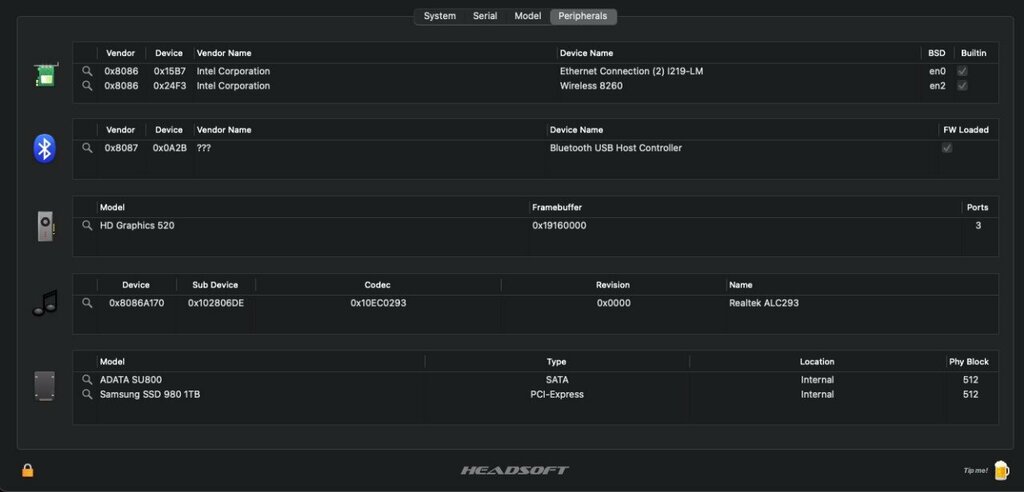Click the magnifier next to Bluetooth USB Host Controller

coord(87,148)
